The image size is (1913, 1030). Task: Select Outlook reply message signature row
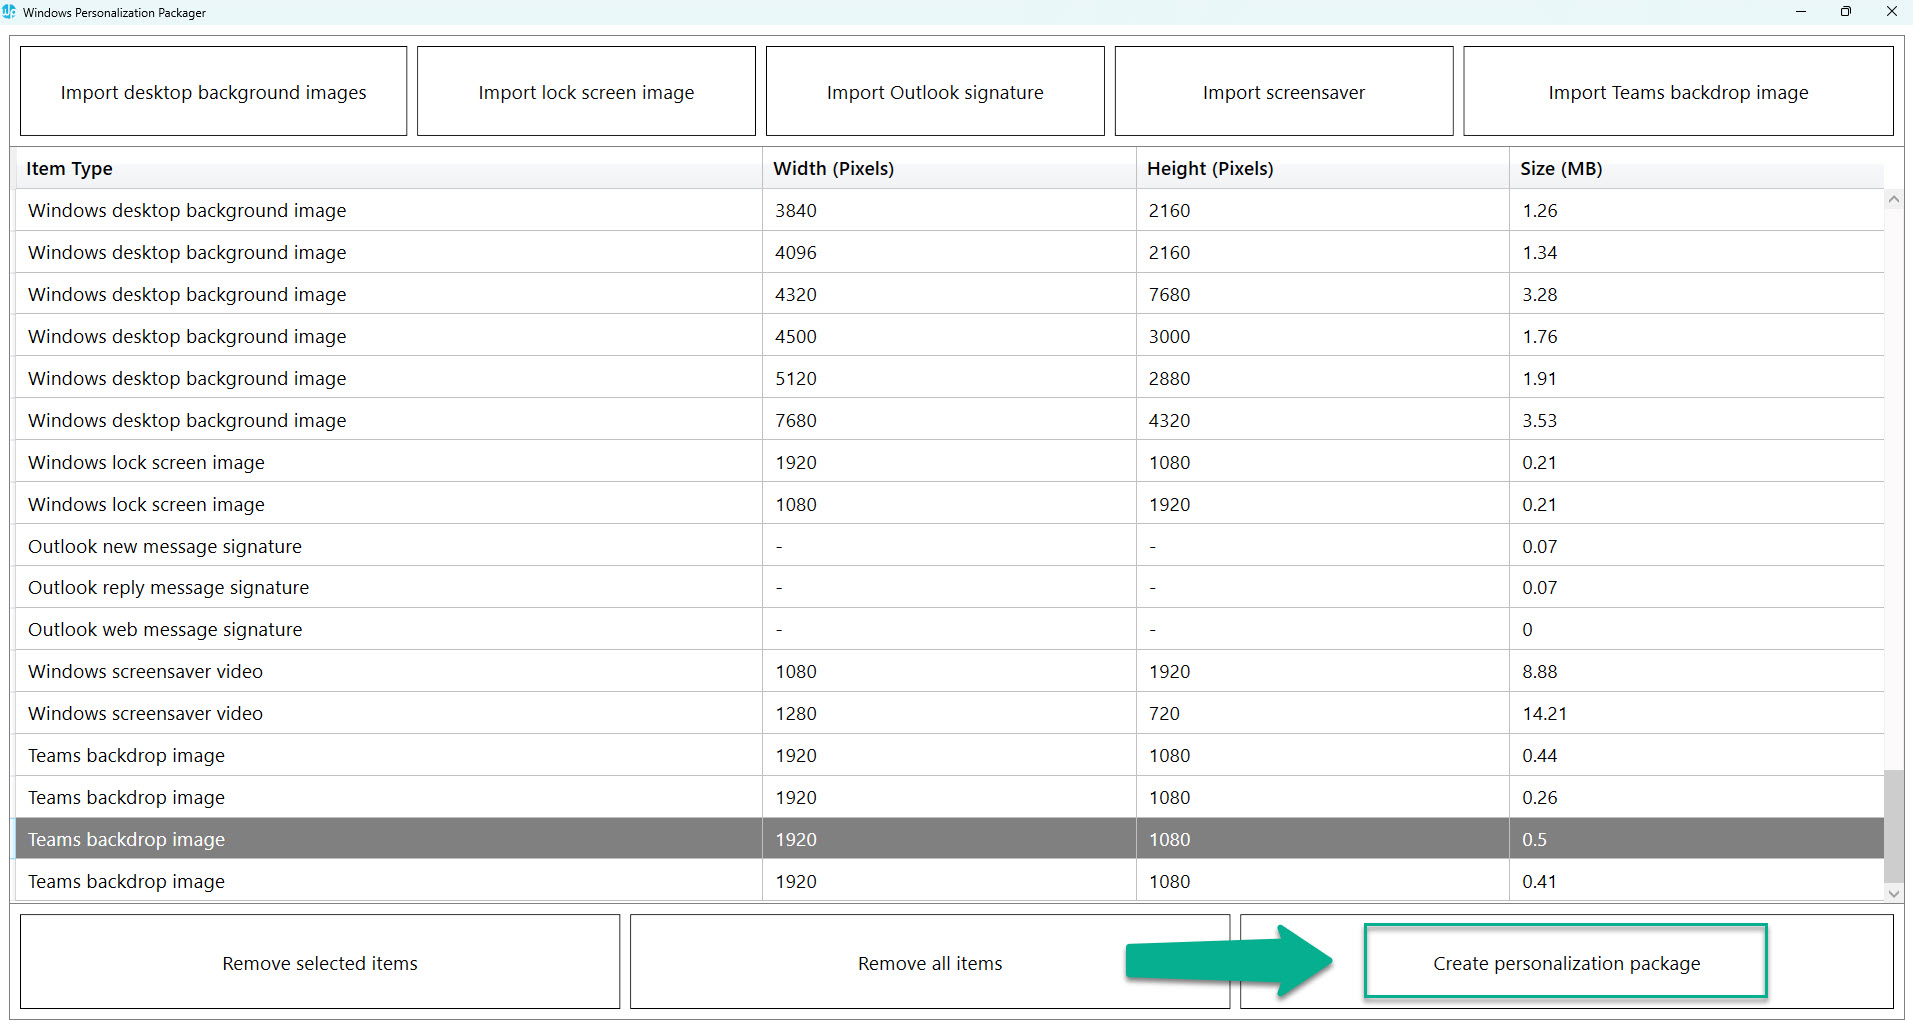(x=949, y=587)
